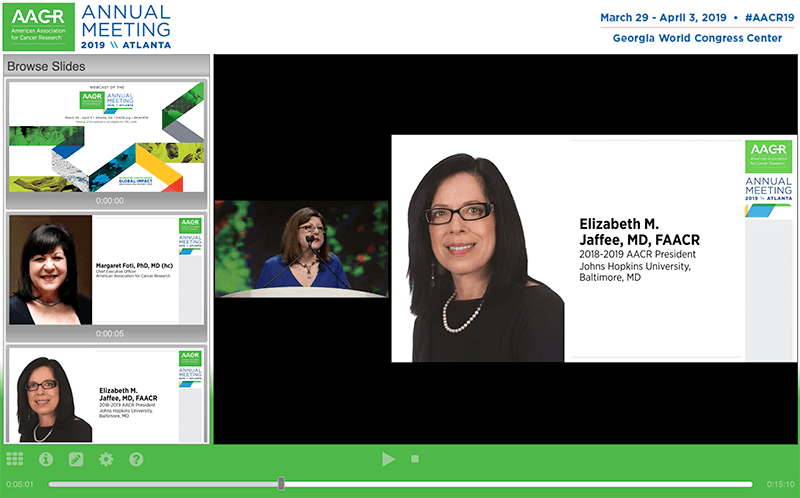Click the Annual Meeting 2019 Atlanta title
Image resolution: width=800 pixels, height=498 pixels.
point(126,27)
